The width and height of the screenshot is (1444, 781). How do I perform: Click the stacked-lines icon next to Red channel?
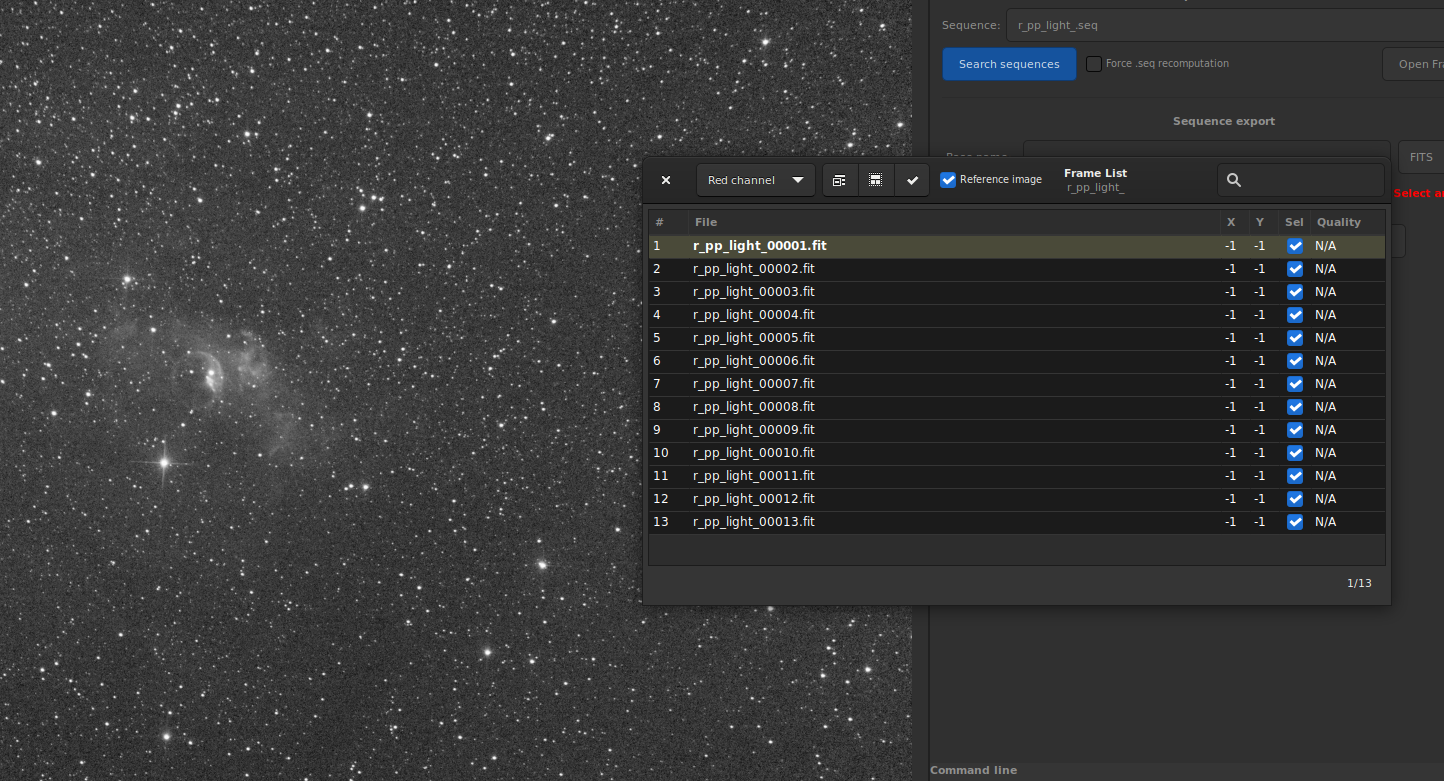(x=839, y=180)
